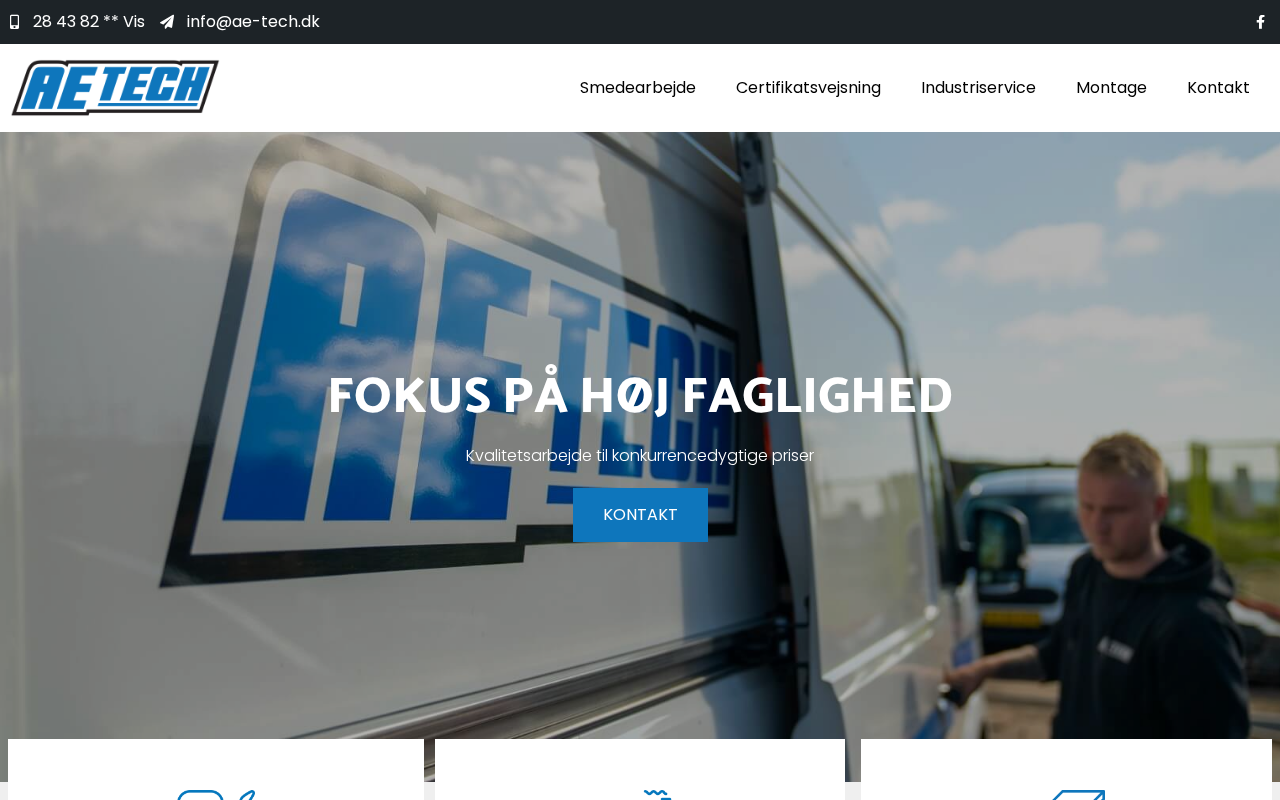
Task: Open the Facebook icon link
Action: (x=1260, y=22)
